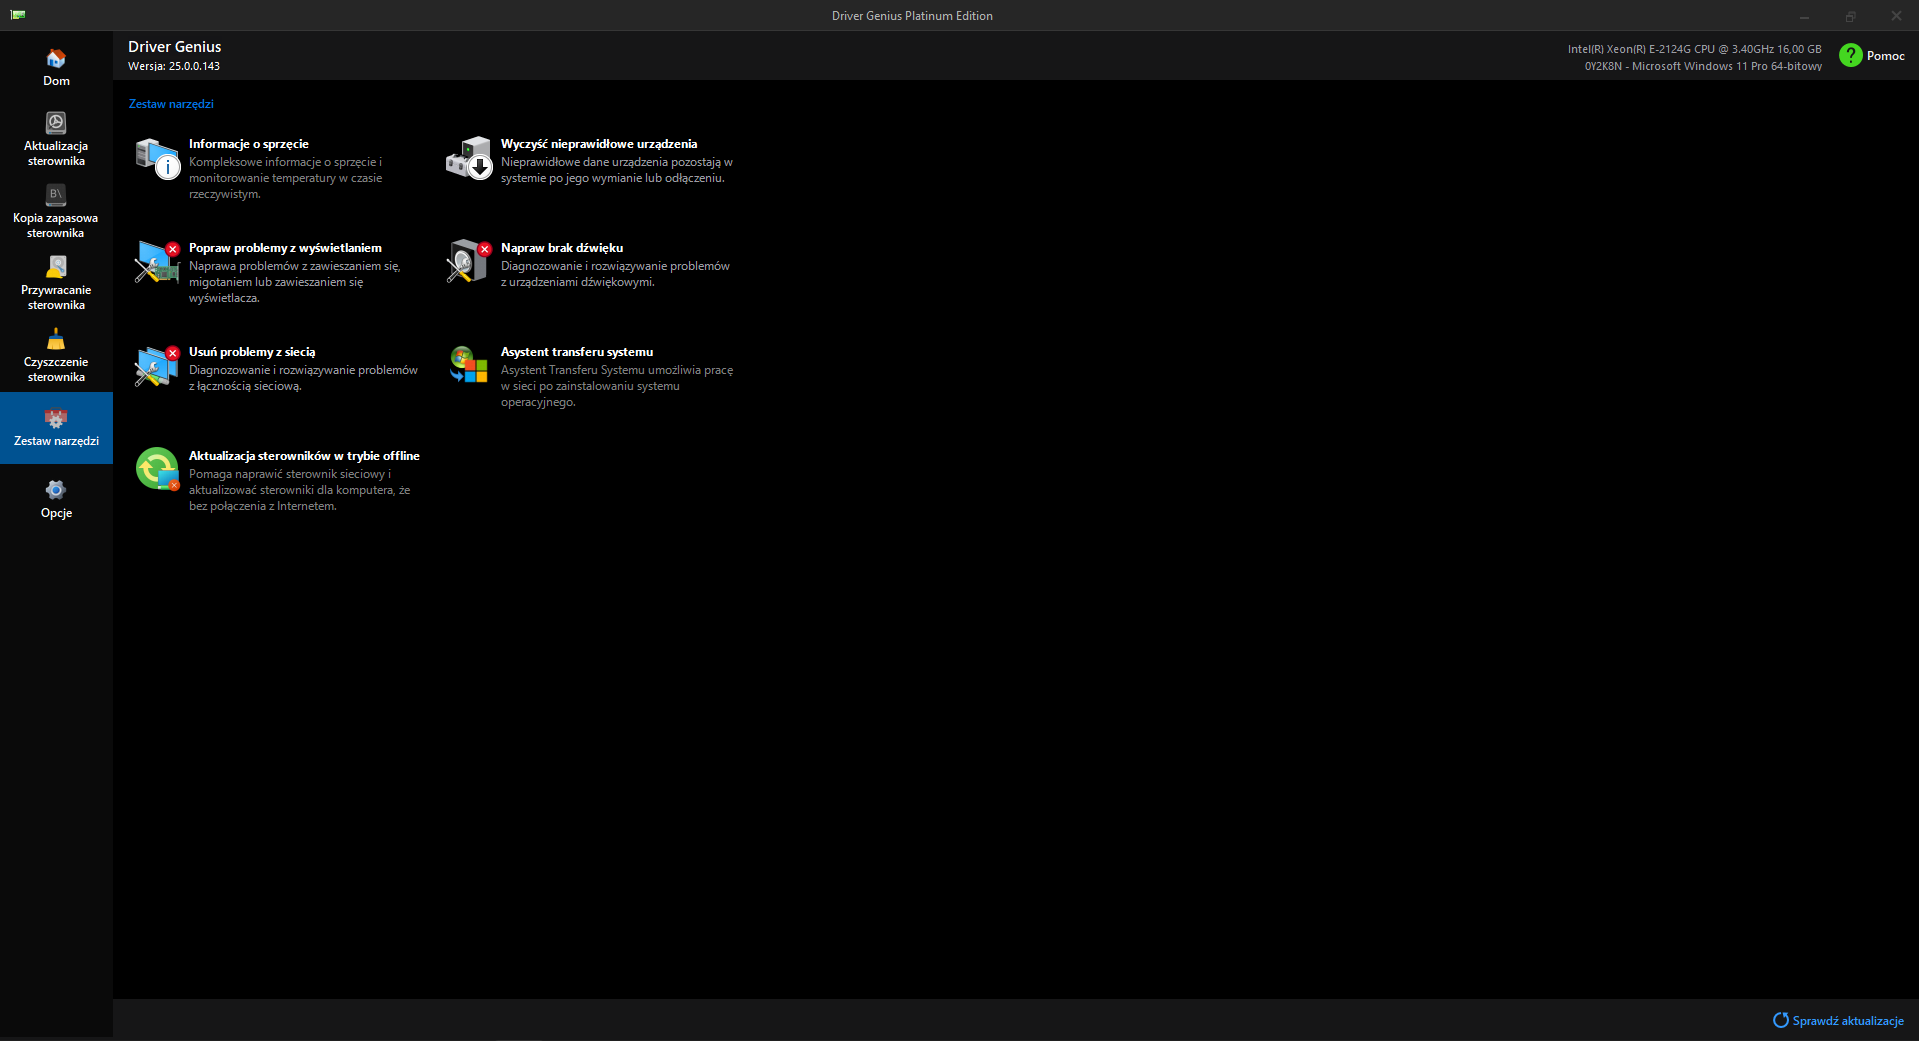
Task: Close the Driver Genius window
Action: [1896, 16]
